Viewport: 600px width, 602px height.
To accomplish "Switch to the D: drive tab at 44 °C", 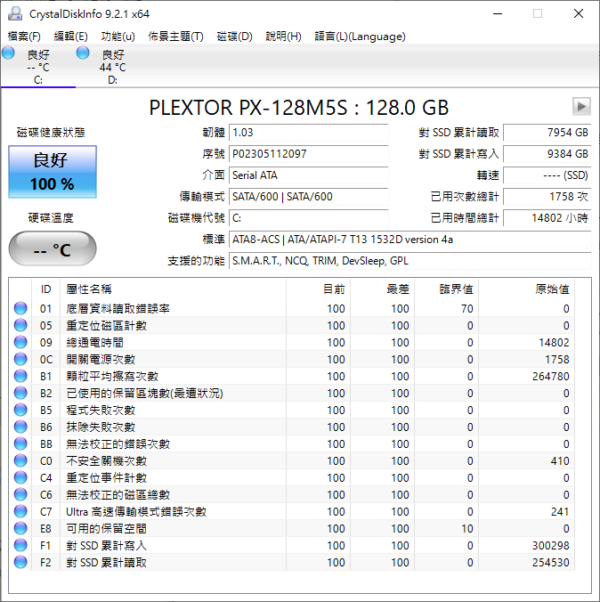I will click(112, 66).
